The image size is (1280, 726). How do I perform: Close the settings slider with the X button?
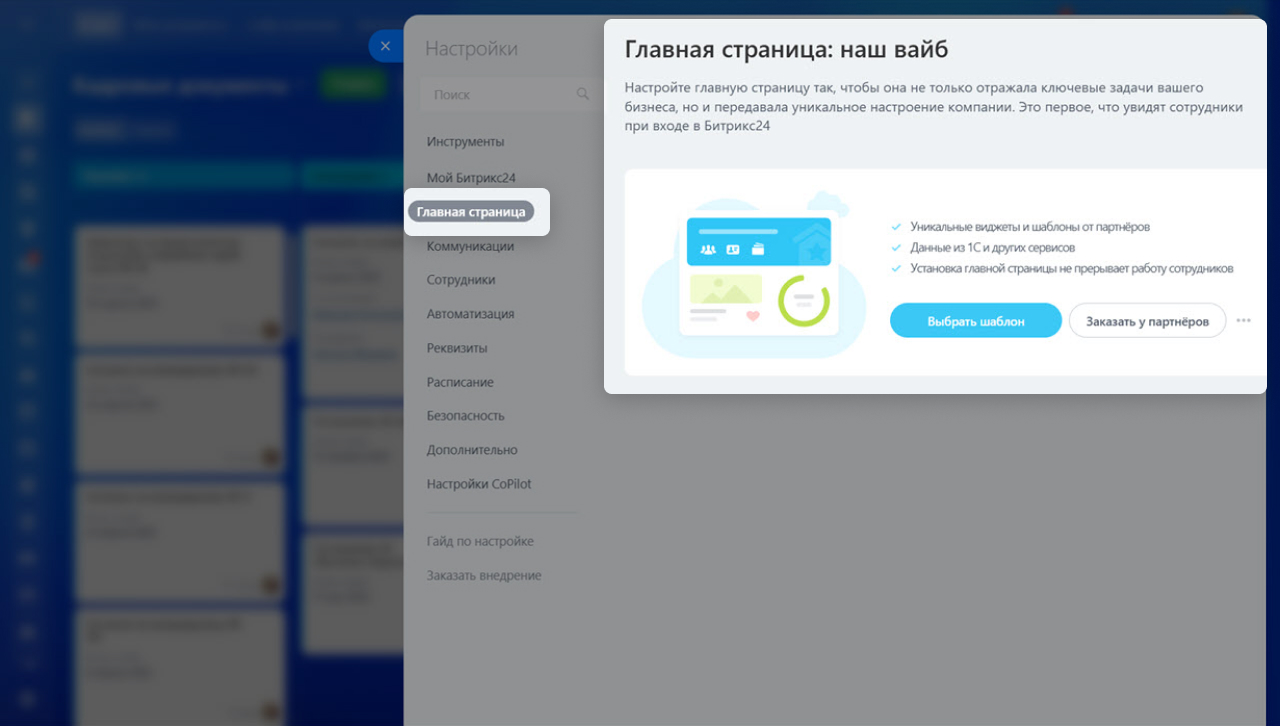pyautogui.click(x=386, y=46)
